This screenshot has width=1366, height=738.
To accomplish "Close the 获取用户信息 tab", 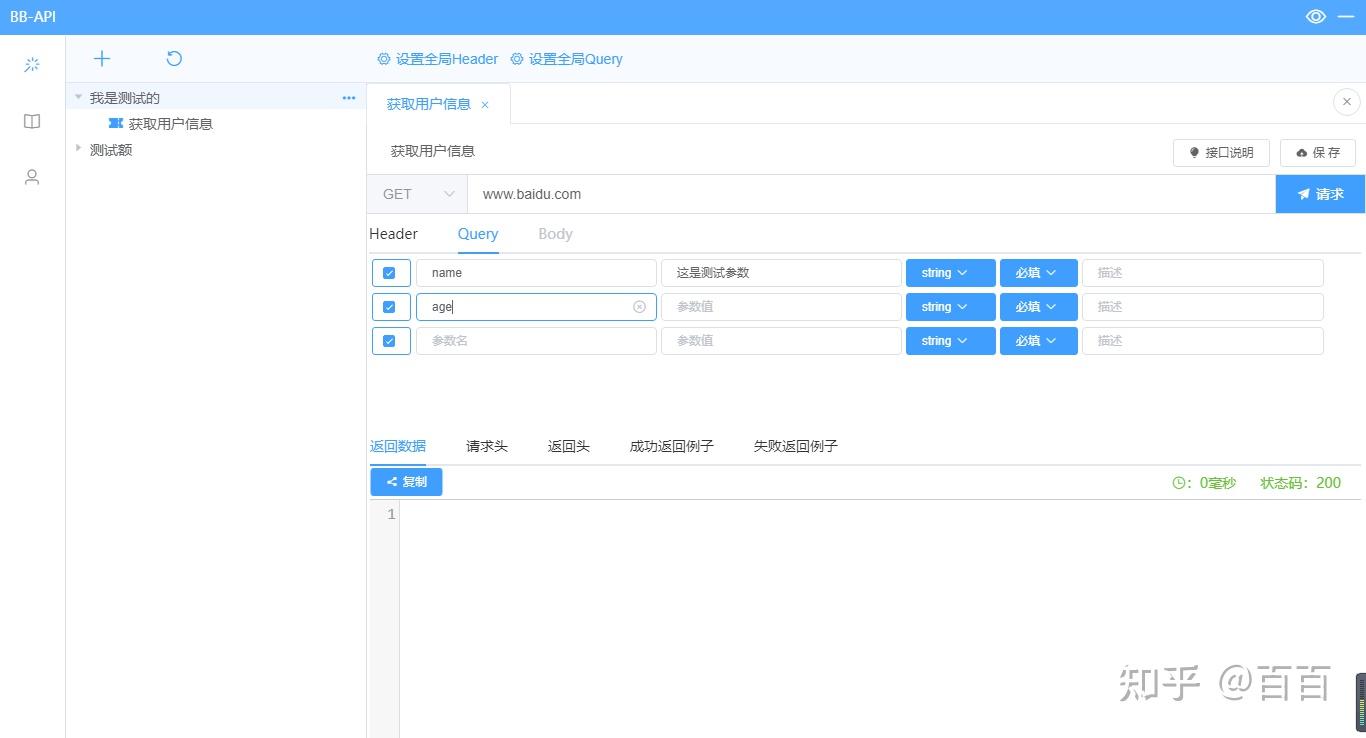I will point(485,105).
